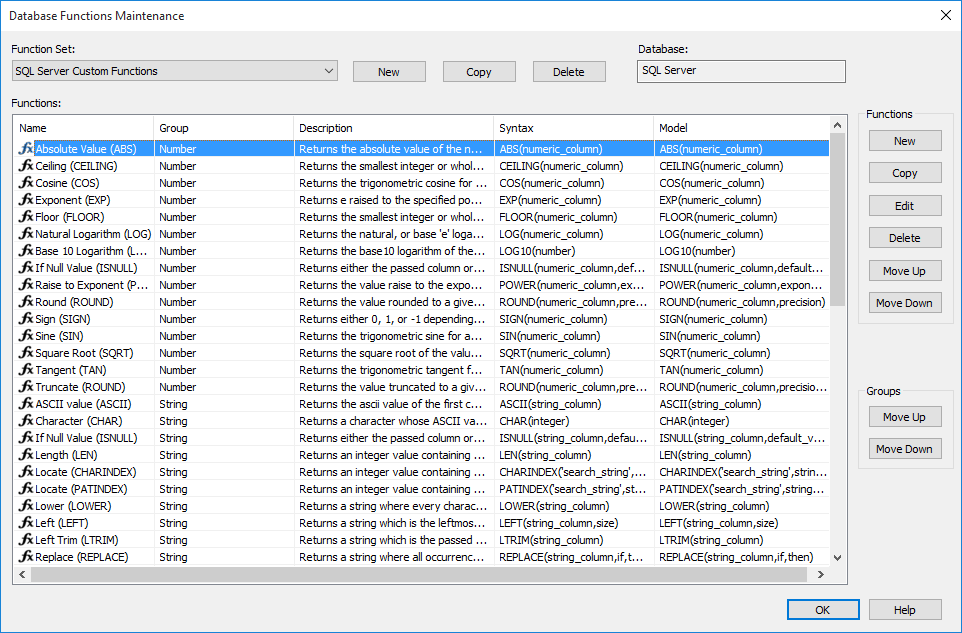The width and height of the screenshot is (962, 633).
Task: Create a new function set with New
Action: (389, 72)
